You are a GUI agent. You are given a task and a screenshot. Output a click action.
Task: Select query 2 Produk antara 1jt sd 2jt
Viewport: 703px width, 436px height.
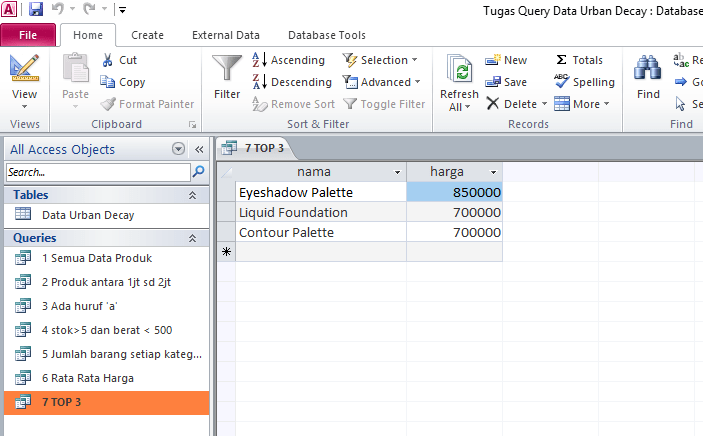click(106, 282)
